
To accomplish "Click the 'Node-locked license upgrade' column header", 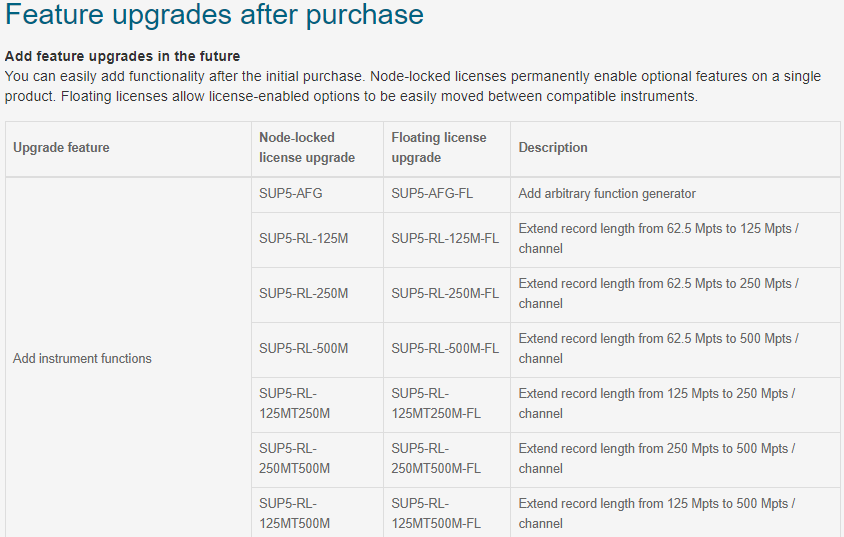I will pyautogui.click(x=307, y=147).
